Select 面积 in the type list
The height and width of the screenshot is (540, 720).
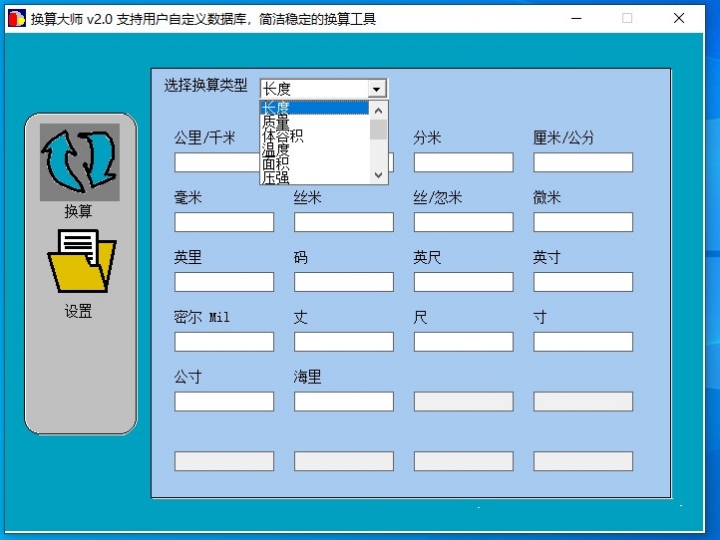click(x=314, y=163)
